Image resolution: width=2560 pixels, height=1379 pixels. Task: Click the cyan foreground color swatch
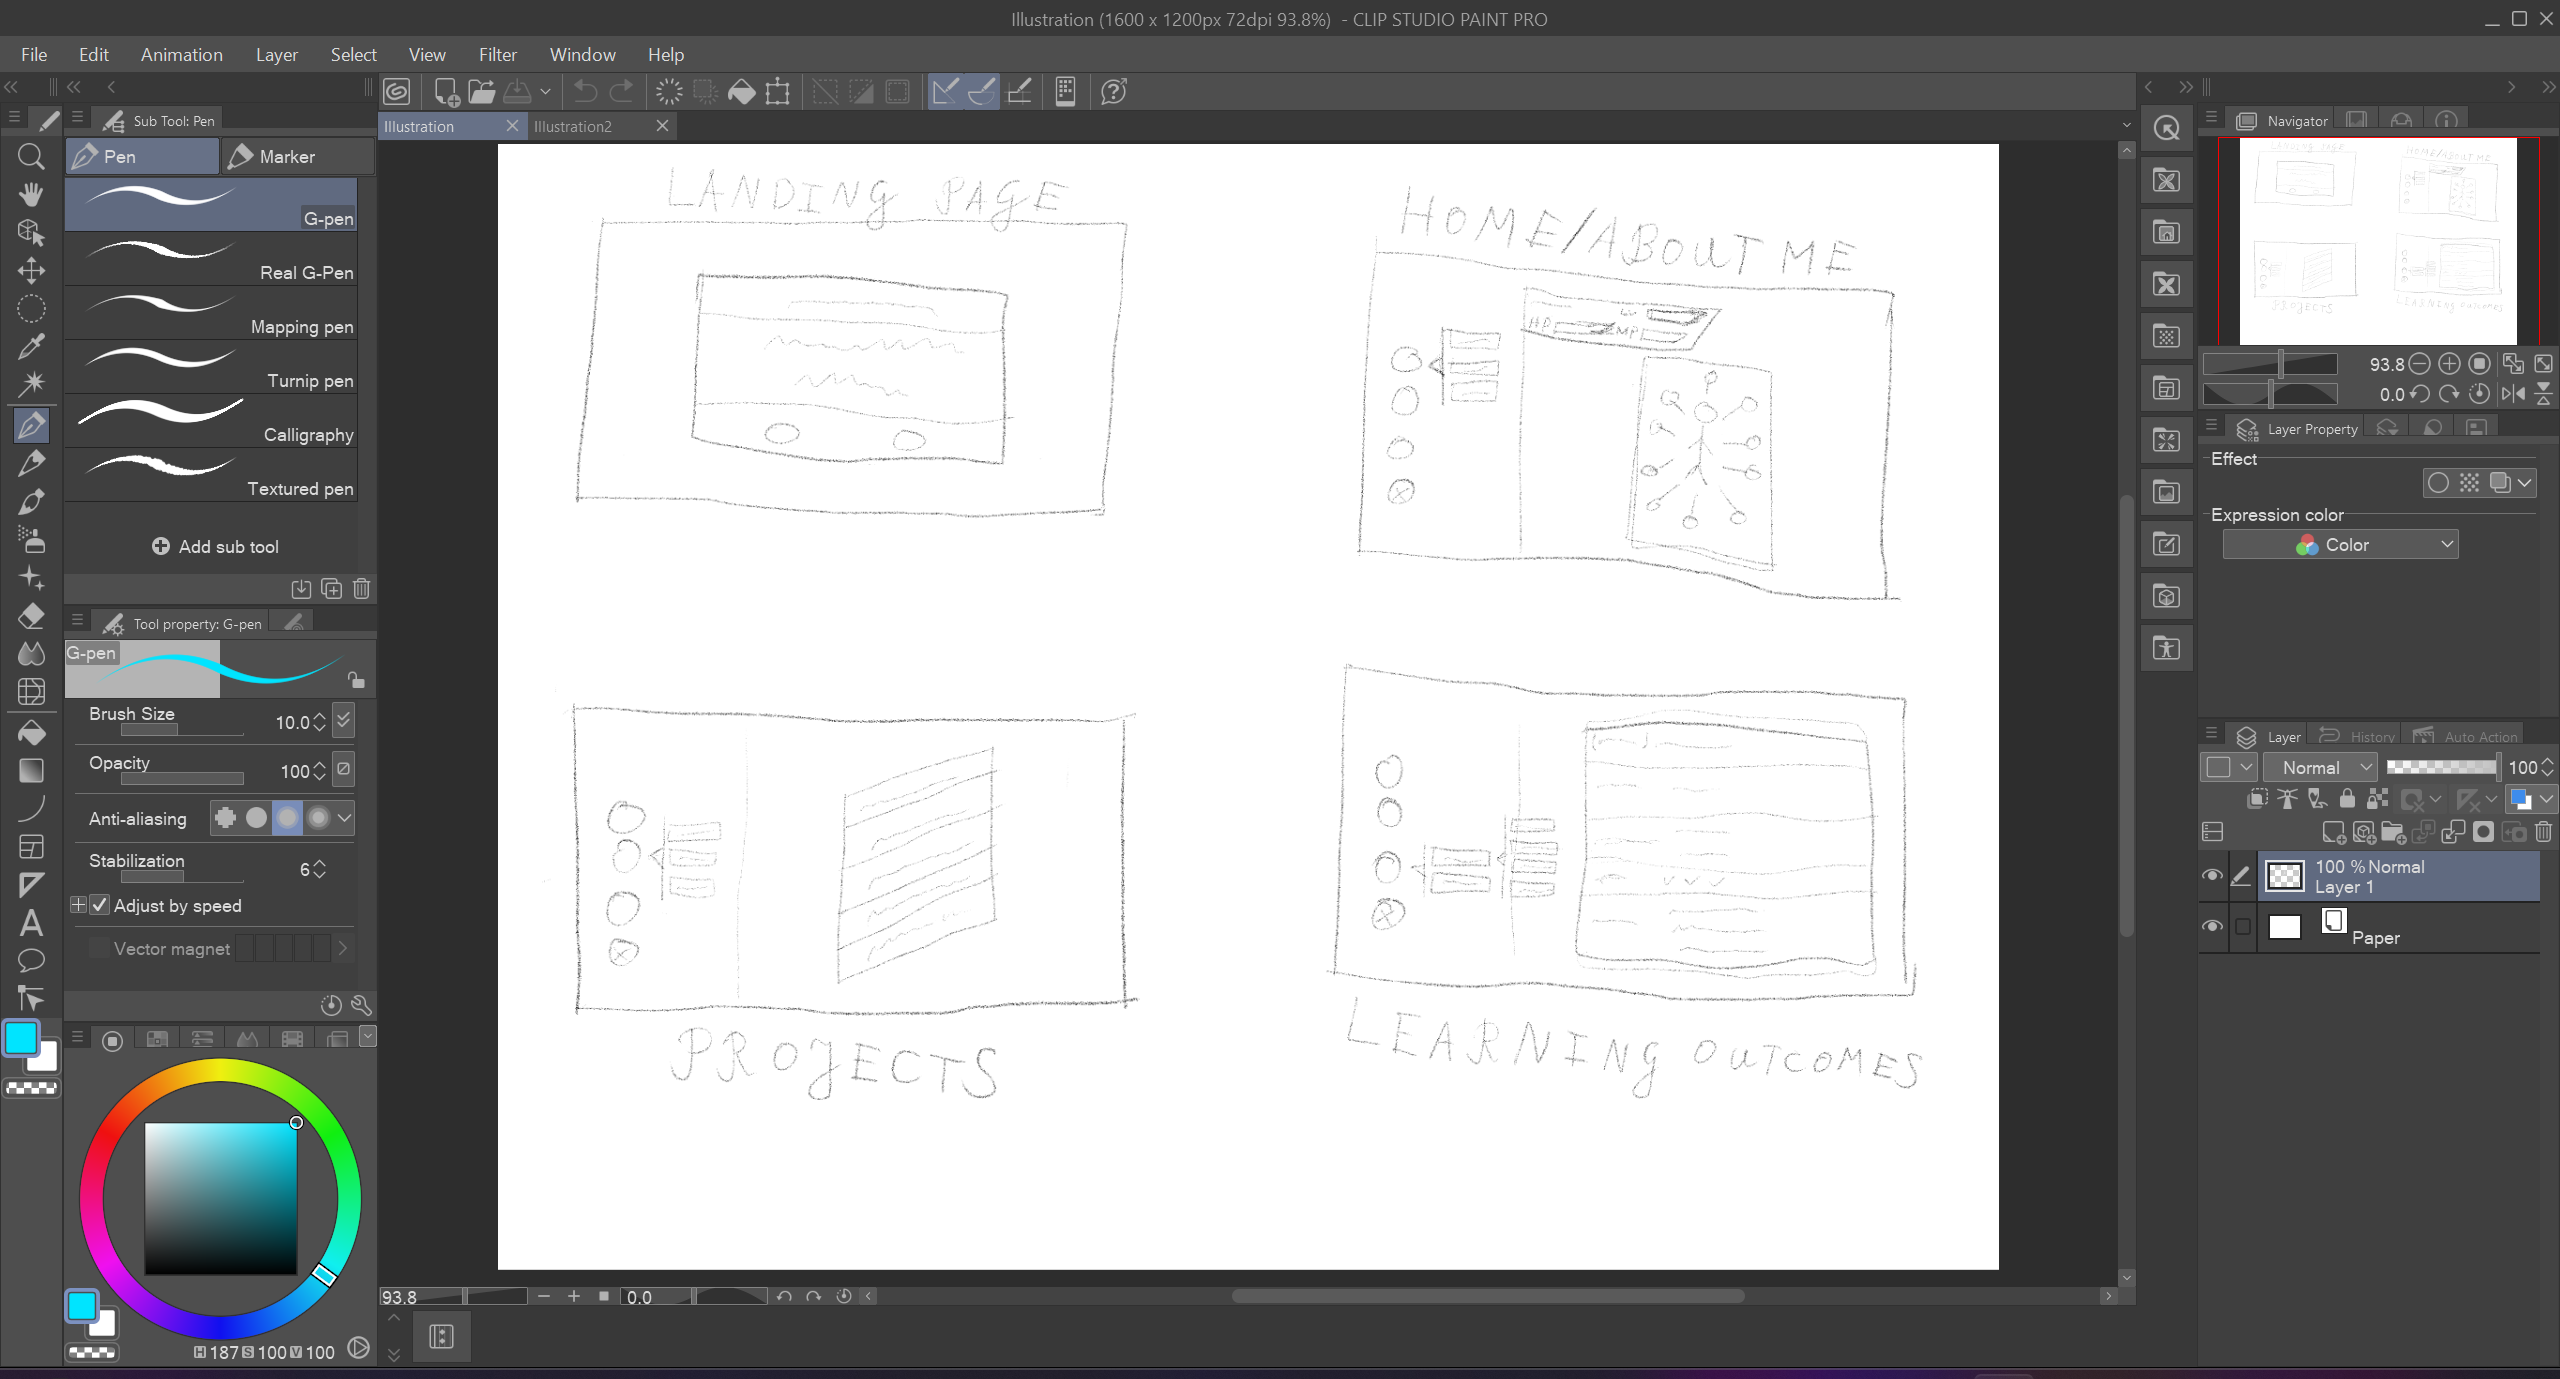click(x=21, y=1038)
